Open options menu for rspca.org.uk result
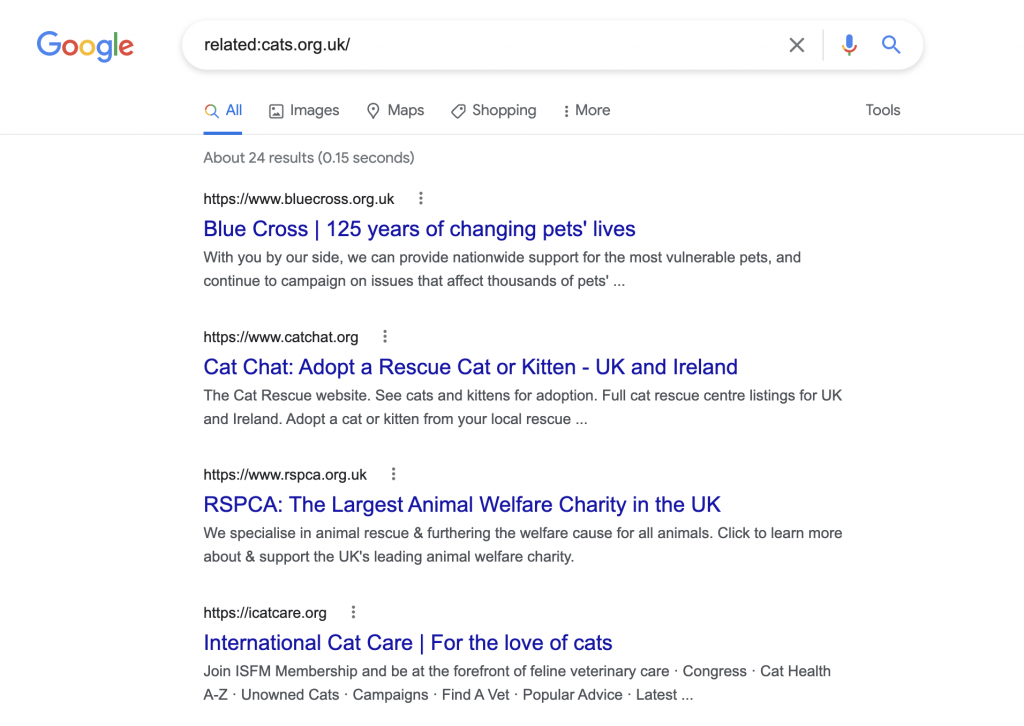The height and width of the screenshot is (726, 1024). [x=393, y=474]
